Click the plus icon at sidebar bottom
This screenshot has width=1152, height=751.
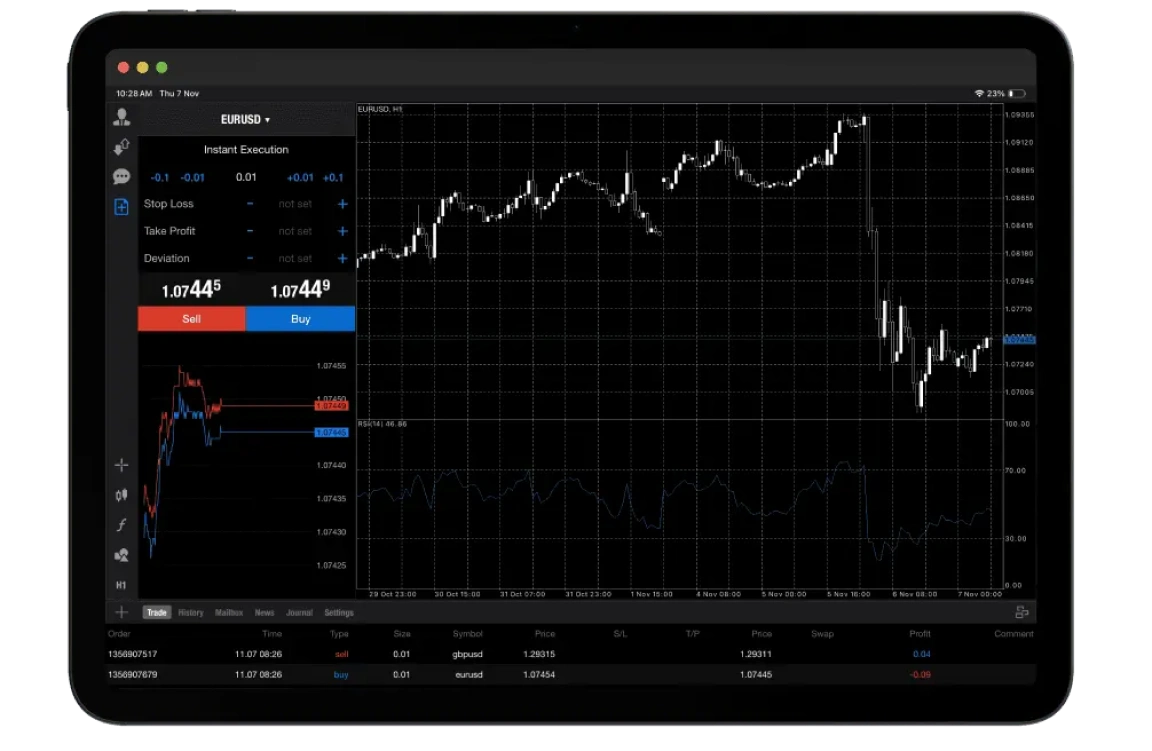coord(121,611)
